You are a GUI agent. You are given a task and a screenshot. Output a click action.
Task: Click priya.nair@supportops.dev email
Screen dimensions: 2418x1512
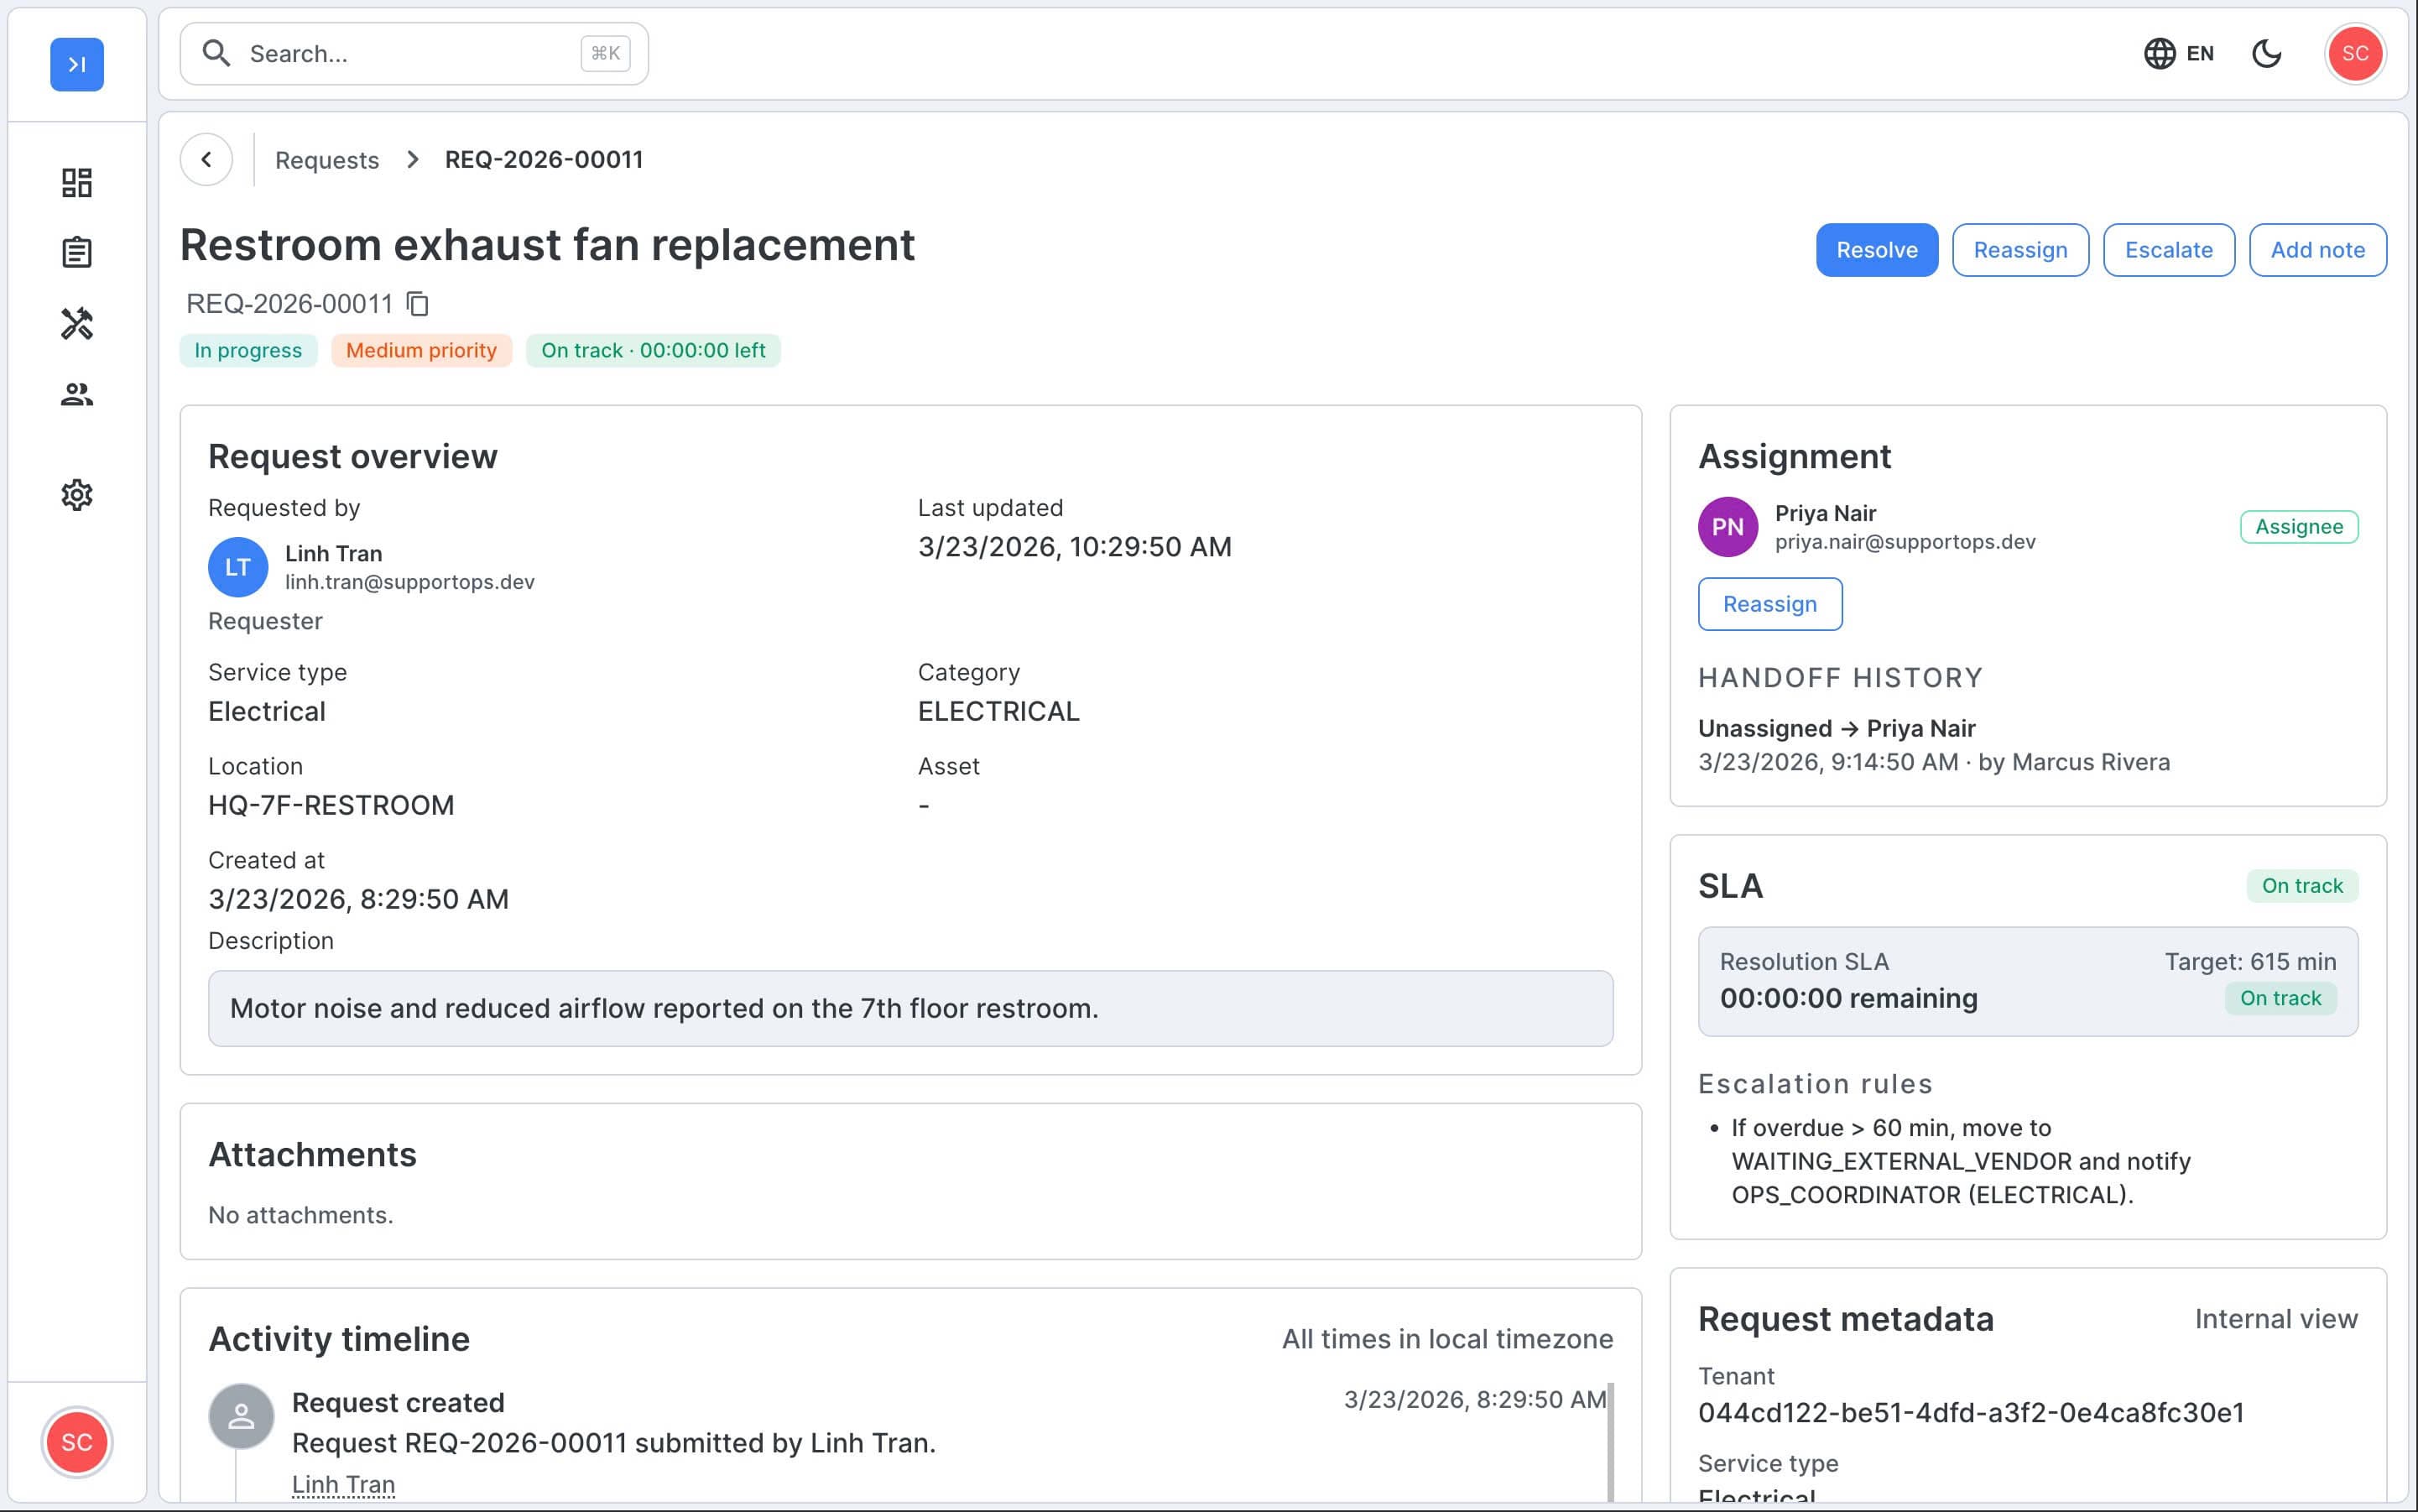tap(1905, 542)
